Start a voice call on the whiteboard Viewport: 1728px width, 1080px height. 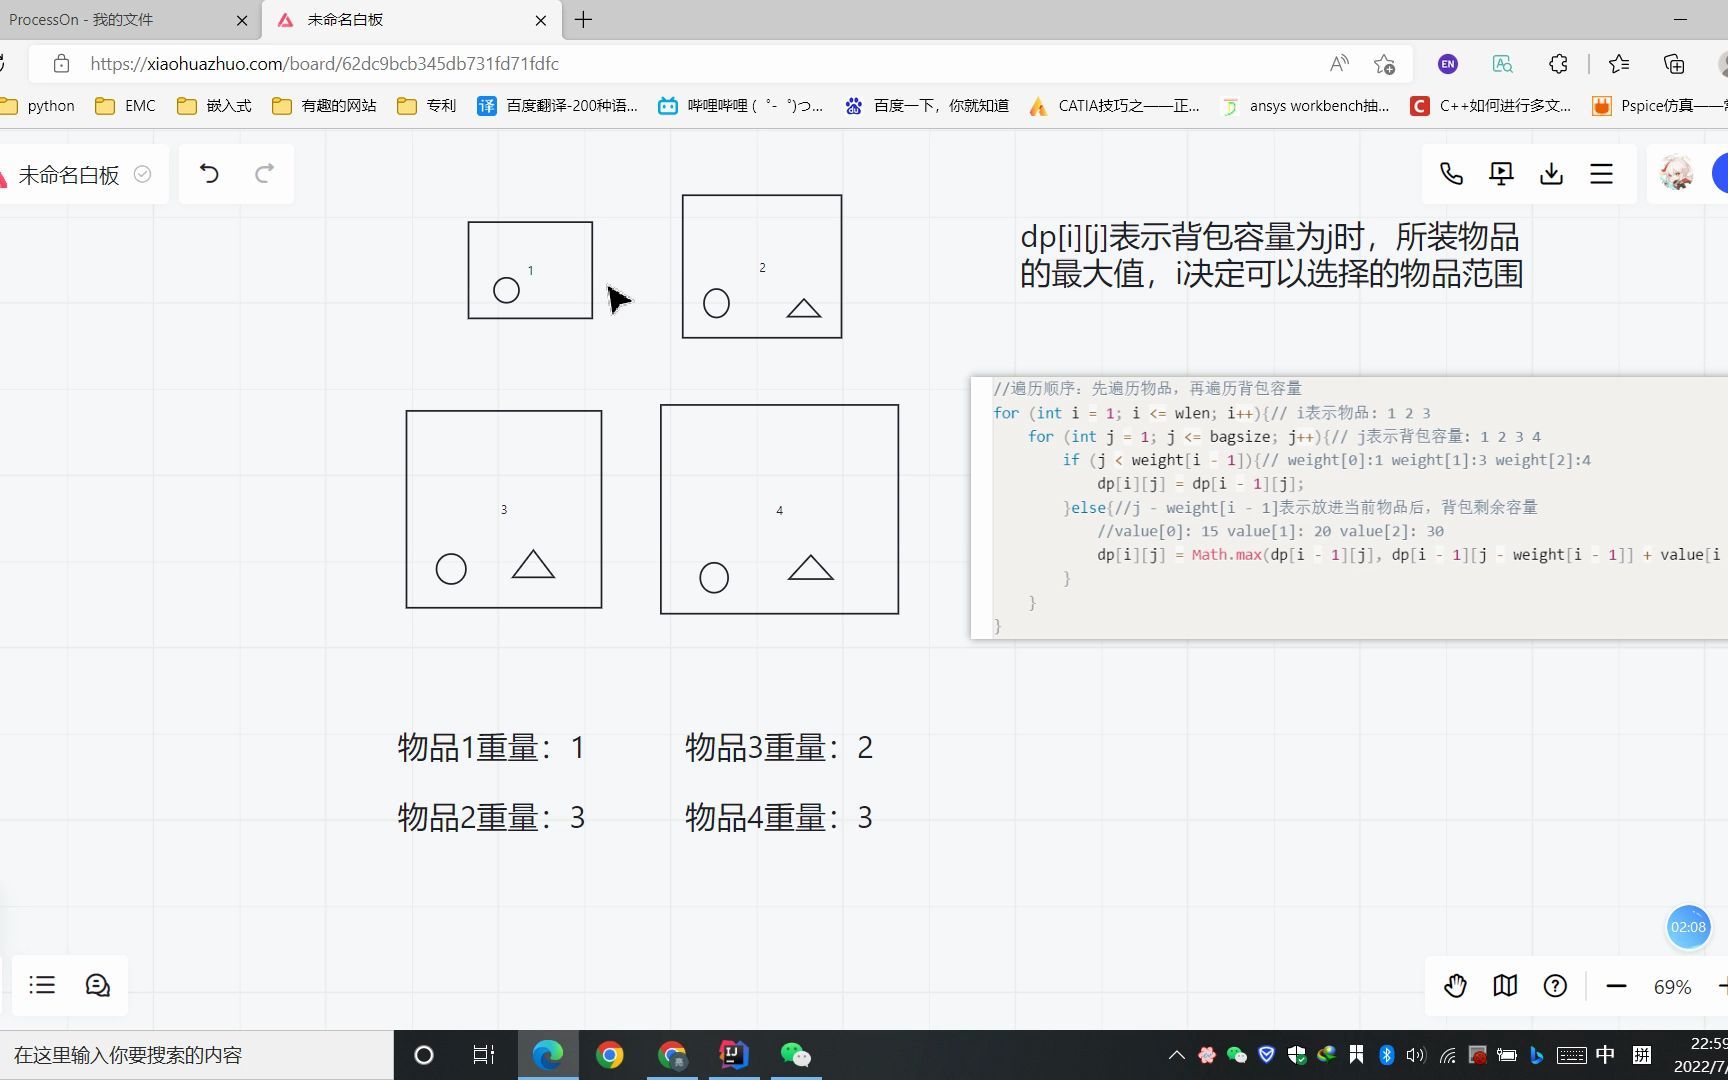coord(1451,173)
